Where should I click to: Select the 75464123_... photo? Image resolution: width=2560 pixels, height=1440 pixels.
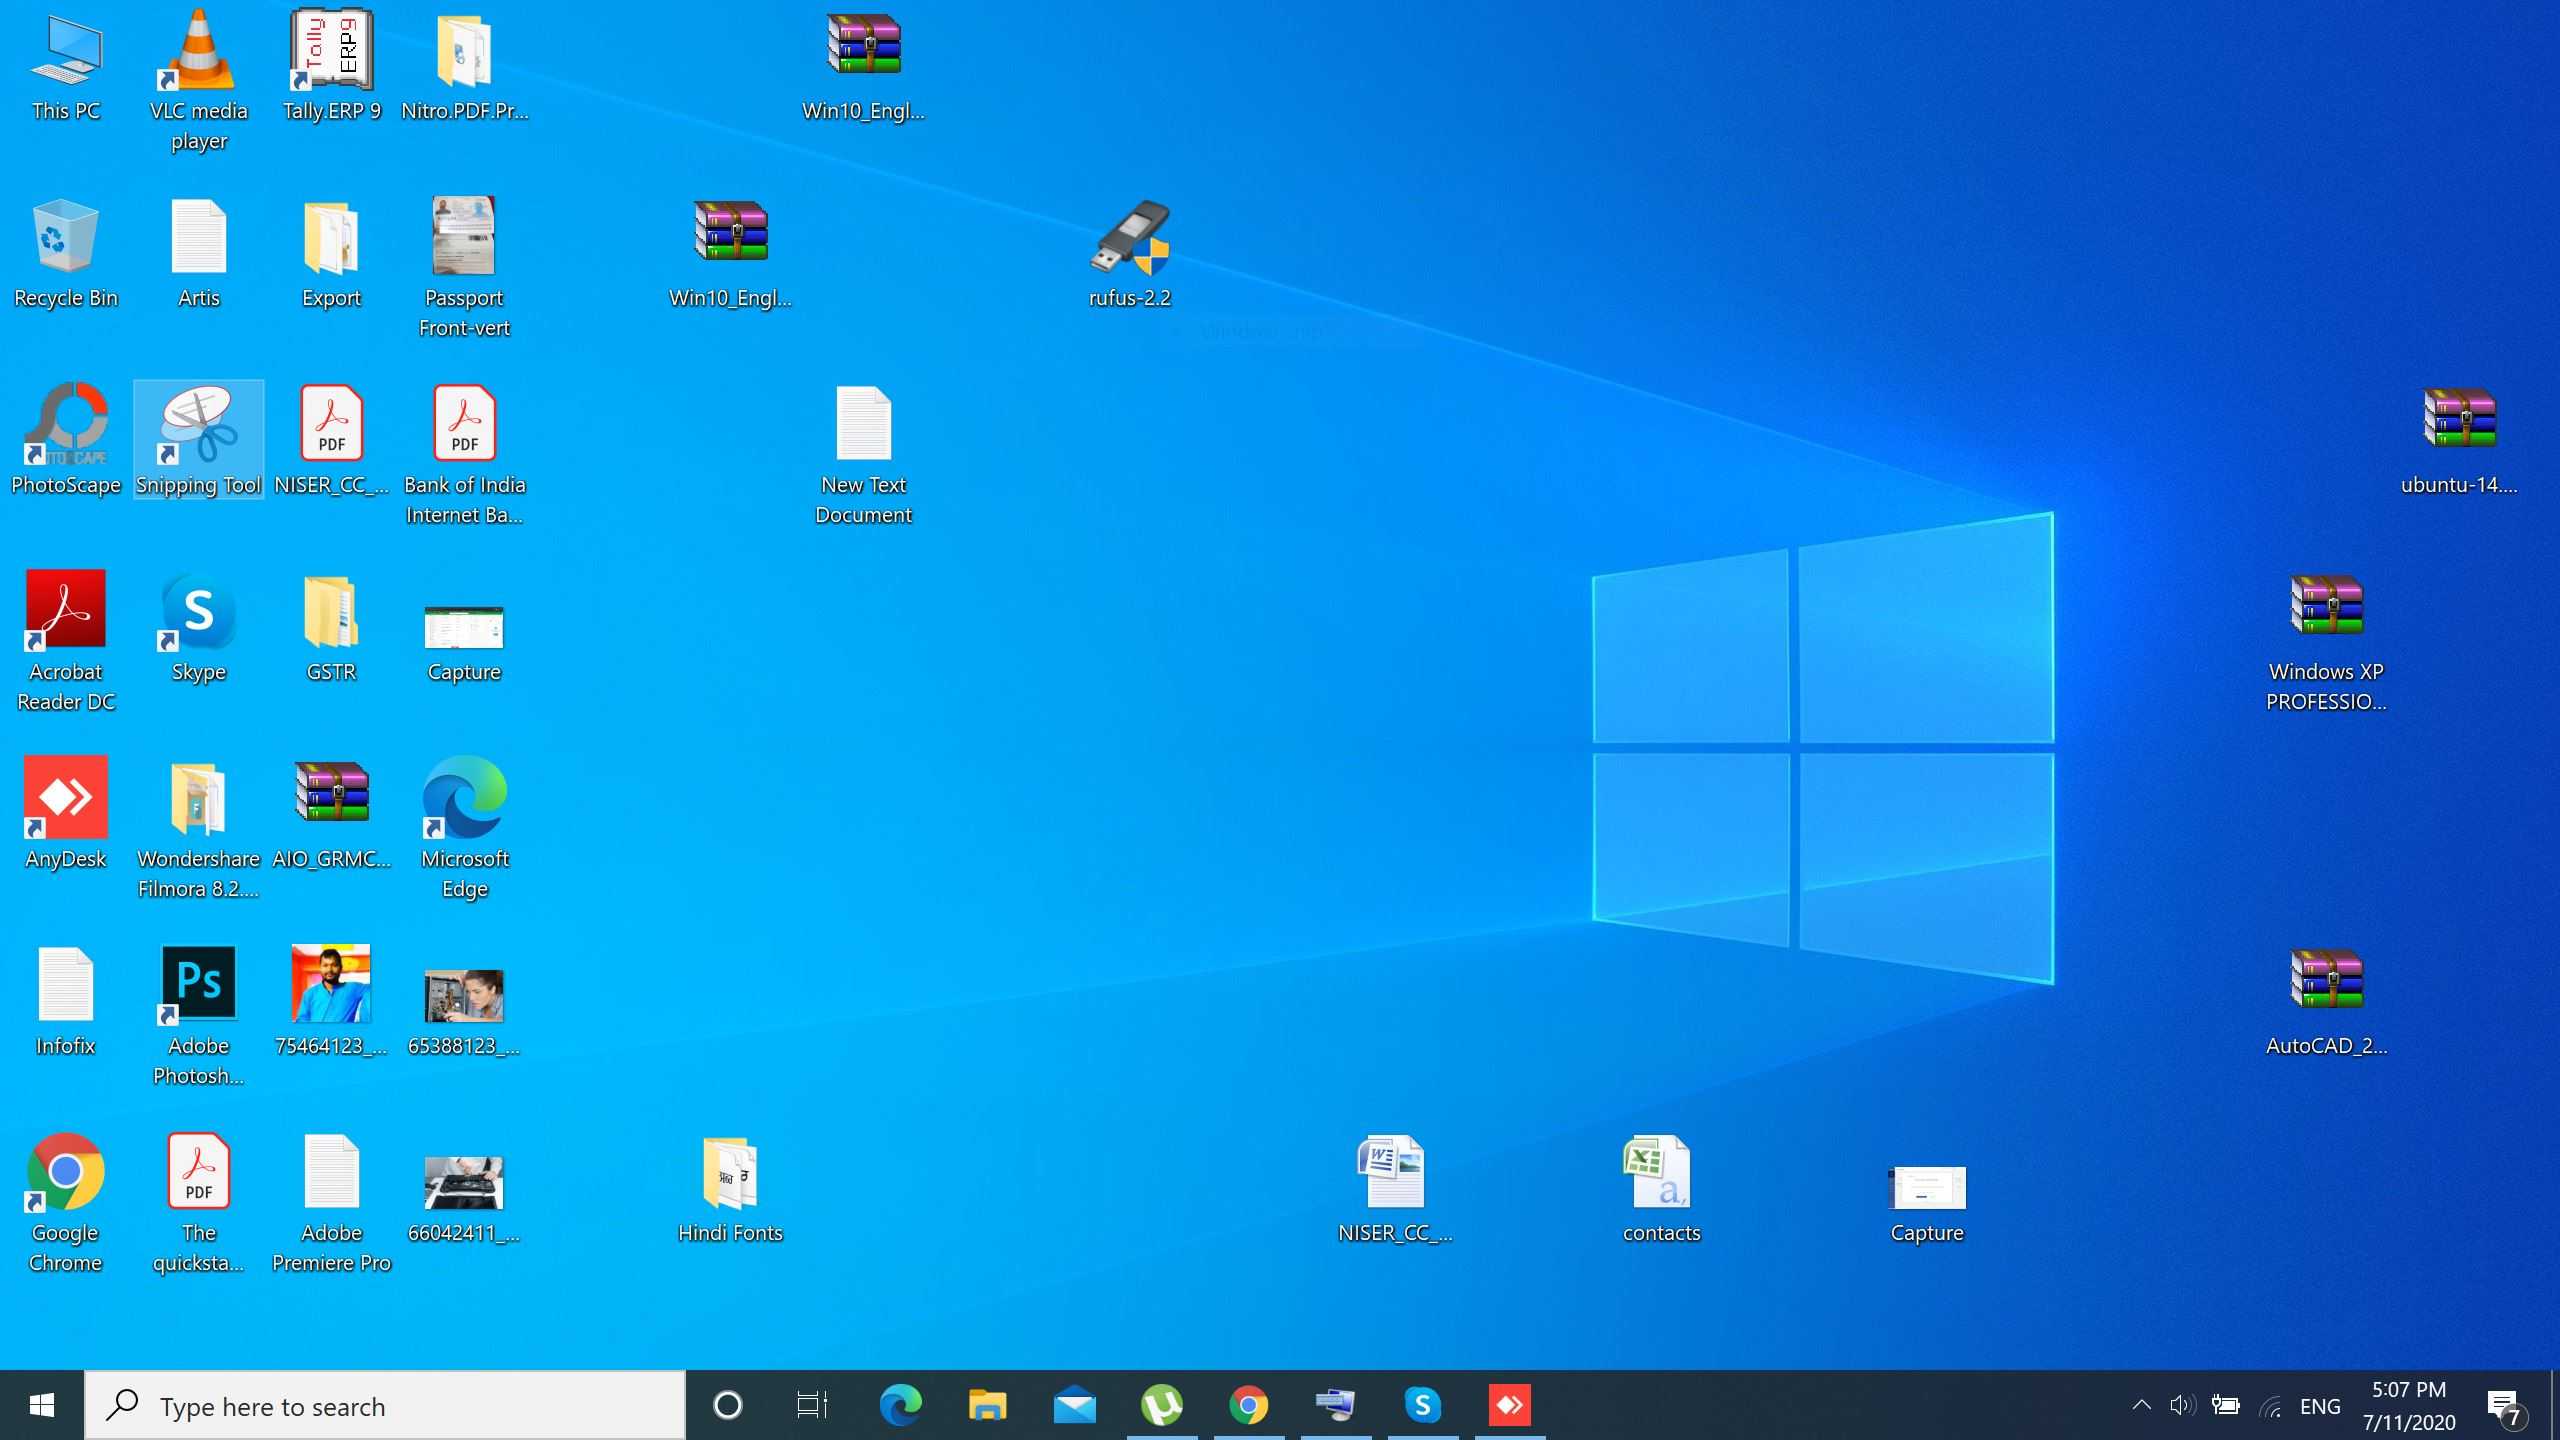(x=331, y=1000)
